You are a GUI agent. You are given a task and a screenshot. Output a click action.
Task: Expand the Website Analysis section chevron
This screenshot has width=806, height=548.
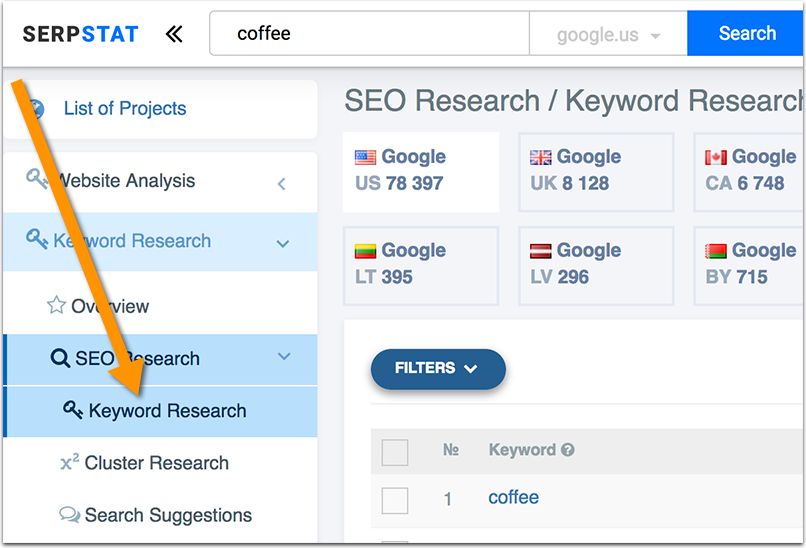coord(282,183)
